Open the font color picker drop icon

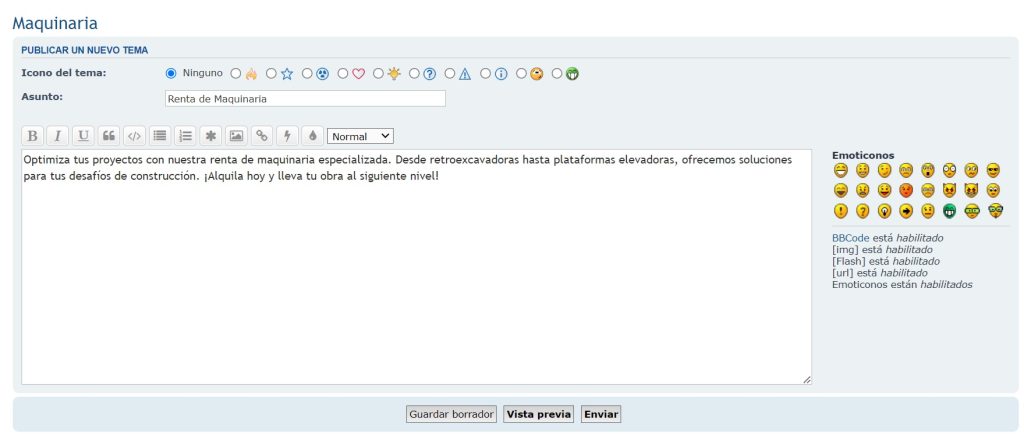(x=312, y=136)
